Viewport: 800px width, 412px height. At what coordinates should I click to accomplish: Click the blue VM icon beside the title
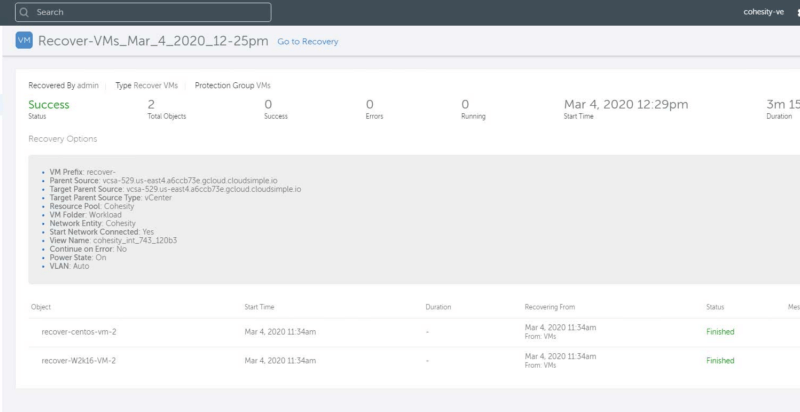click(23, 41)
